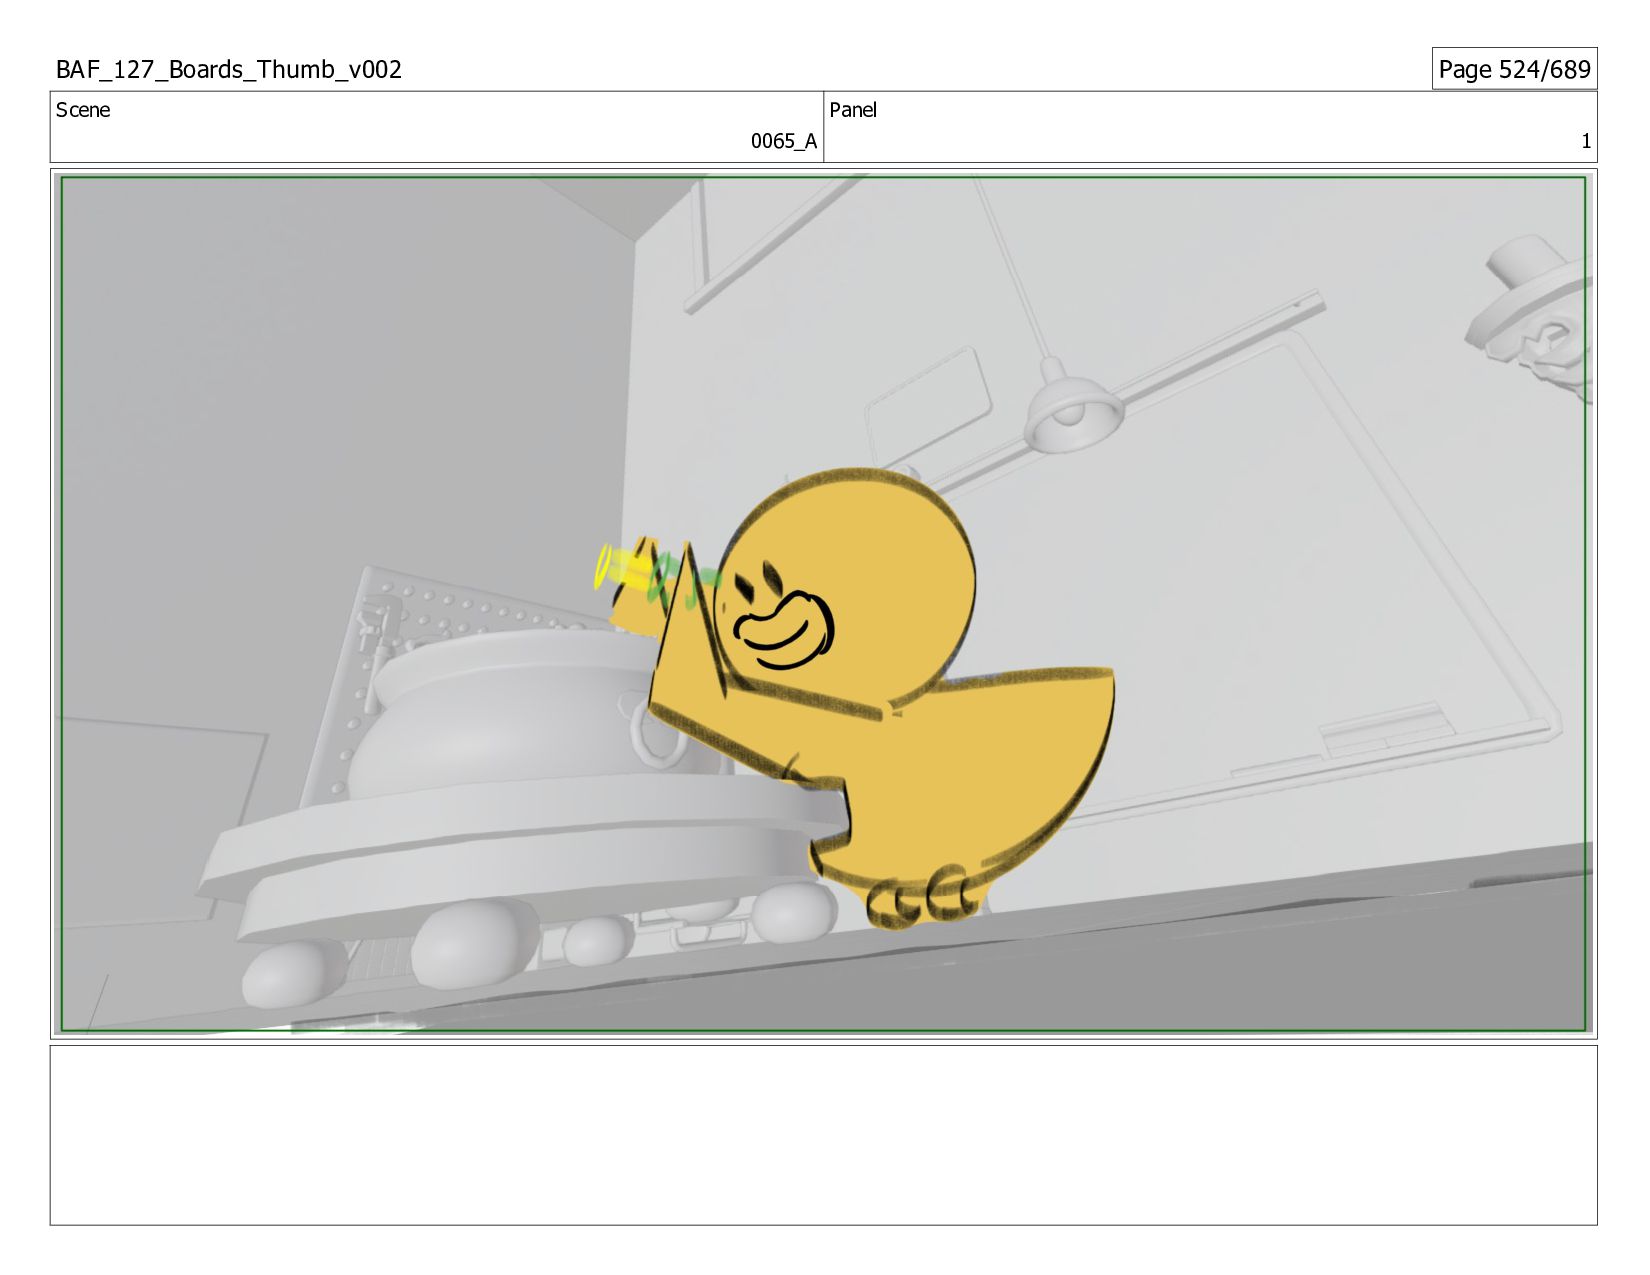The width and height of the screenshot is (1650, 1275).
Task: Click the Page 524/689 indicator
Action: click(1514, 69)
